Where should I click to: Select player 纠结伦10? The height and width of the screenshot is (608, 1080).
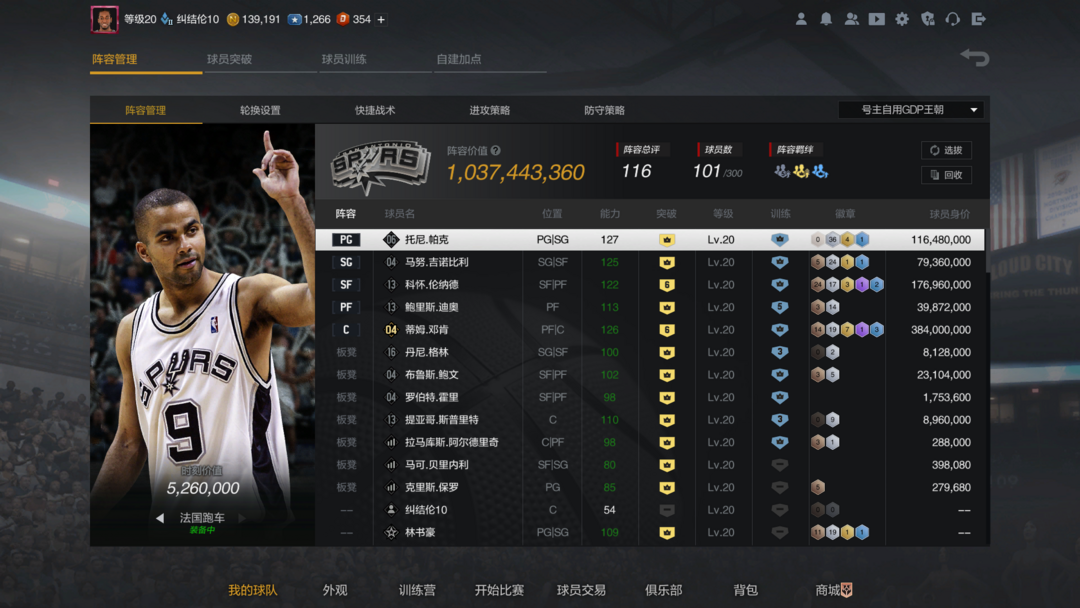[x=426, y=510]
